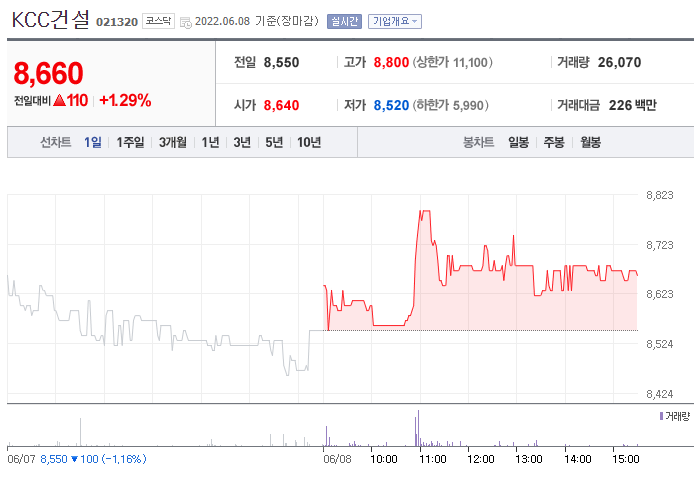Screen dimensions: 694x477
Task: Click the KCC건설 stock name
Action: coord(50,19)
